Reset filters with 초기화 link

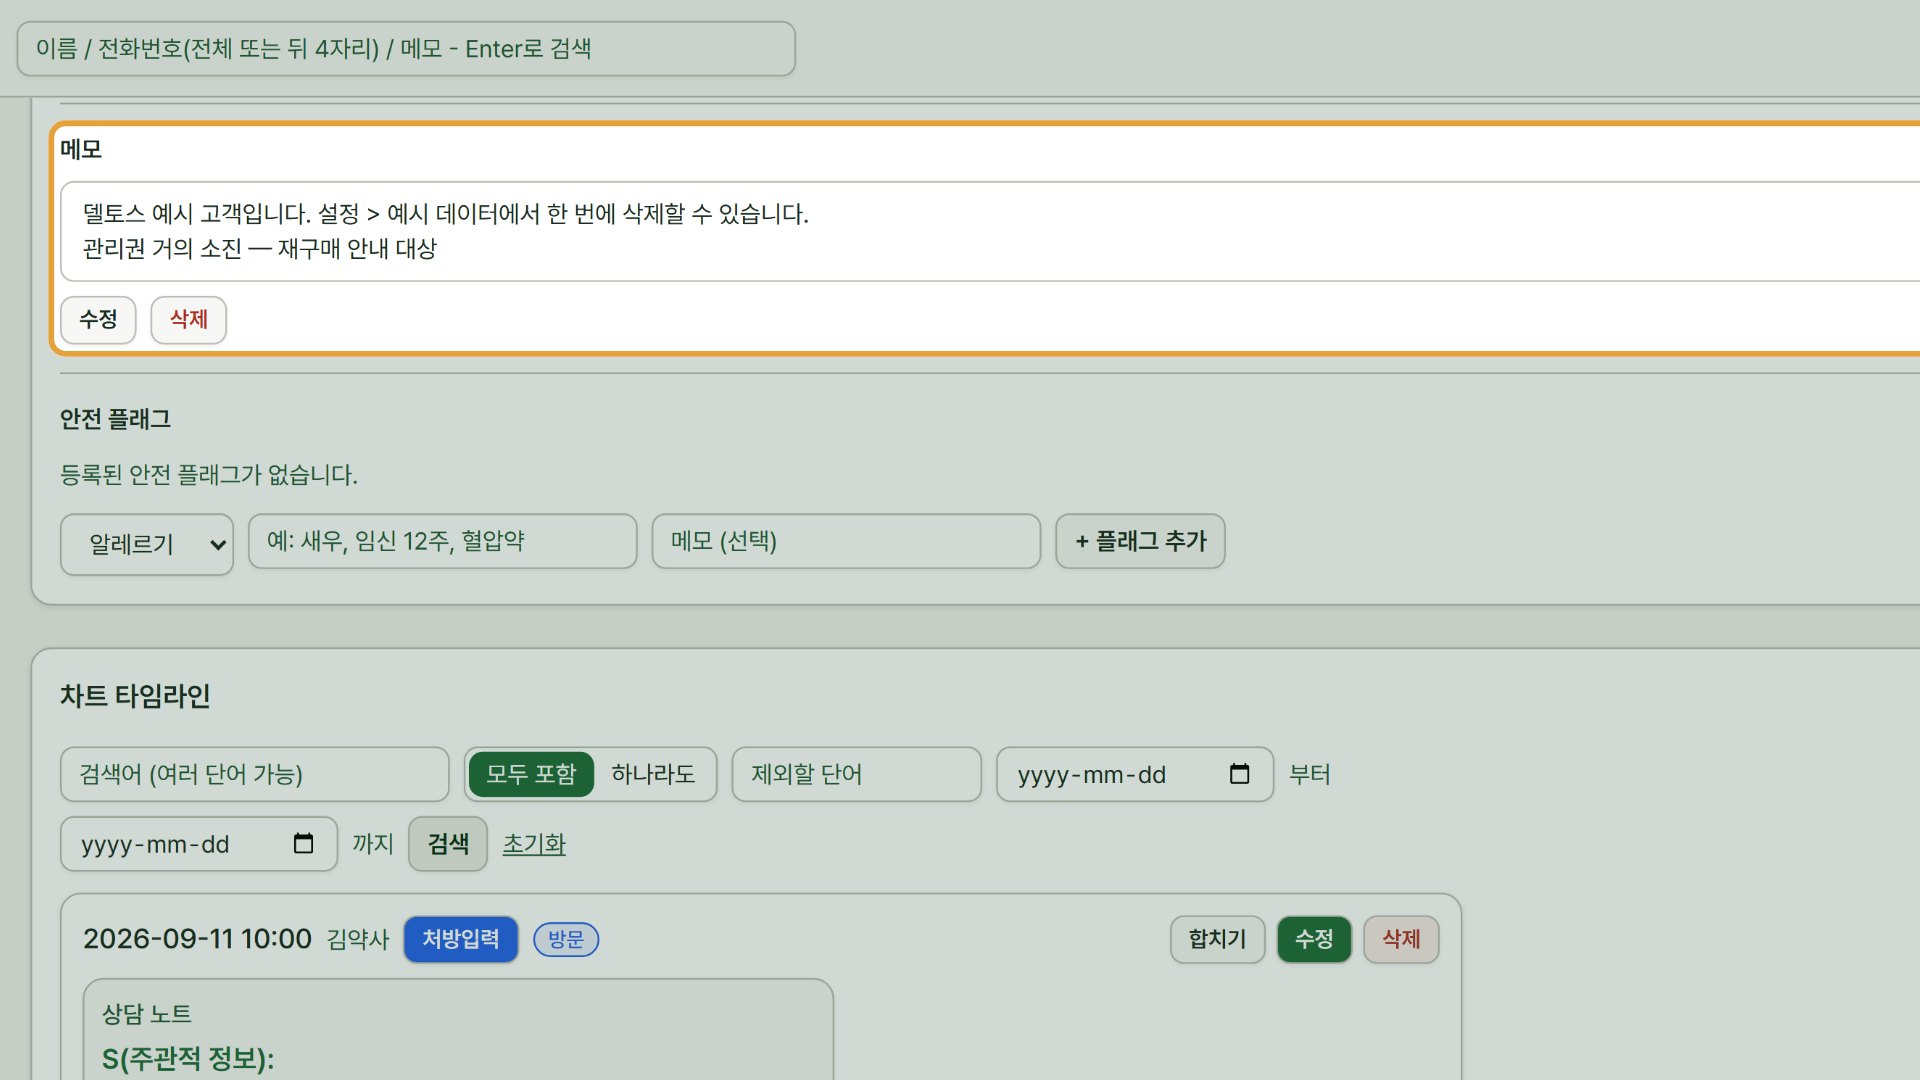[x=534, y=844]
